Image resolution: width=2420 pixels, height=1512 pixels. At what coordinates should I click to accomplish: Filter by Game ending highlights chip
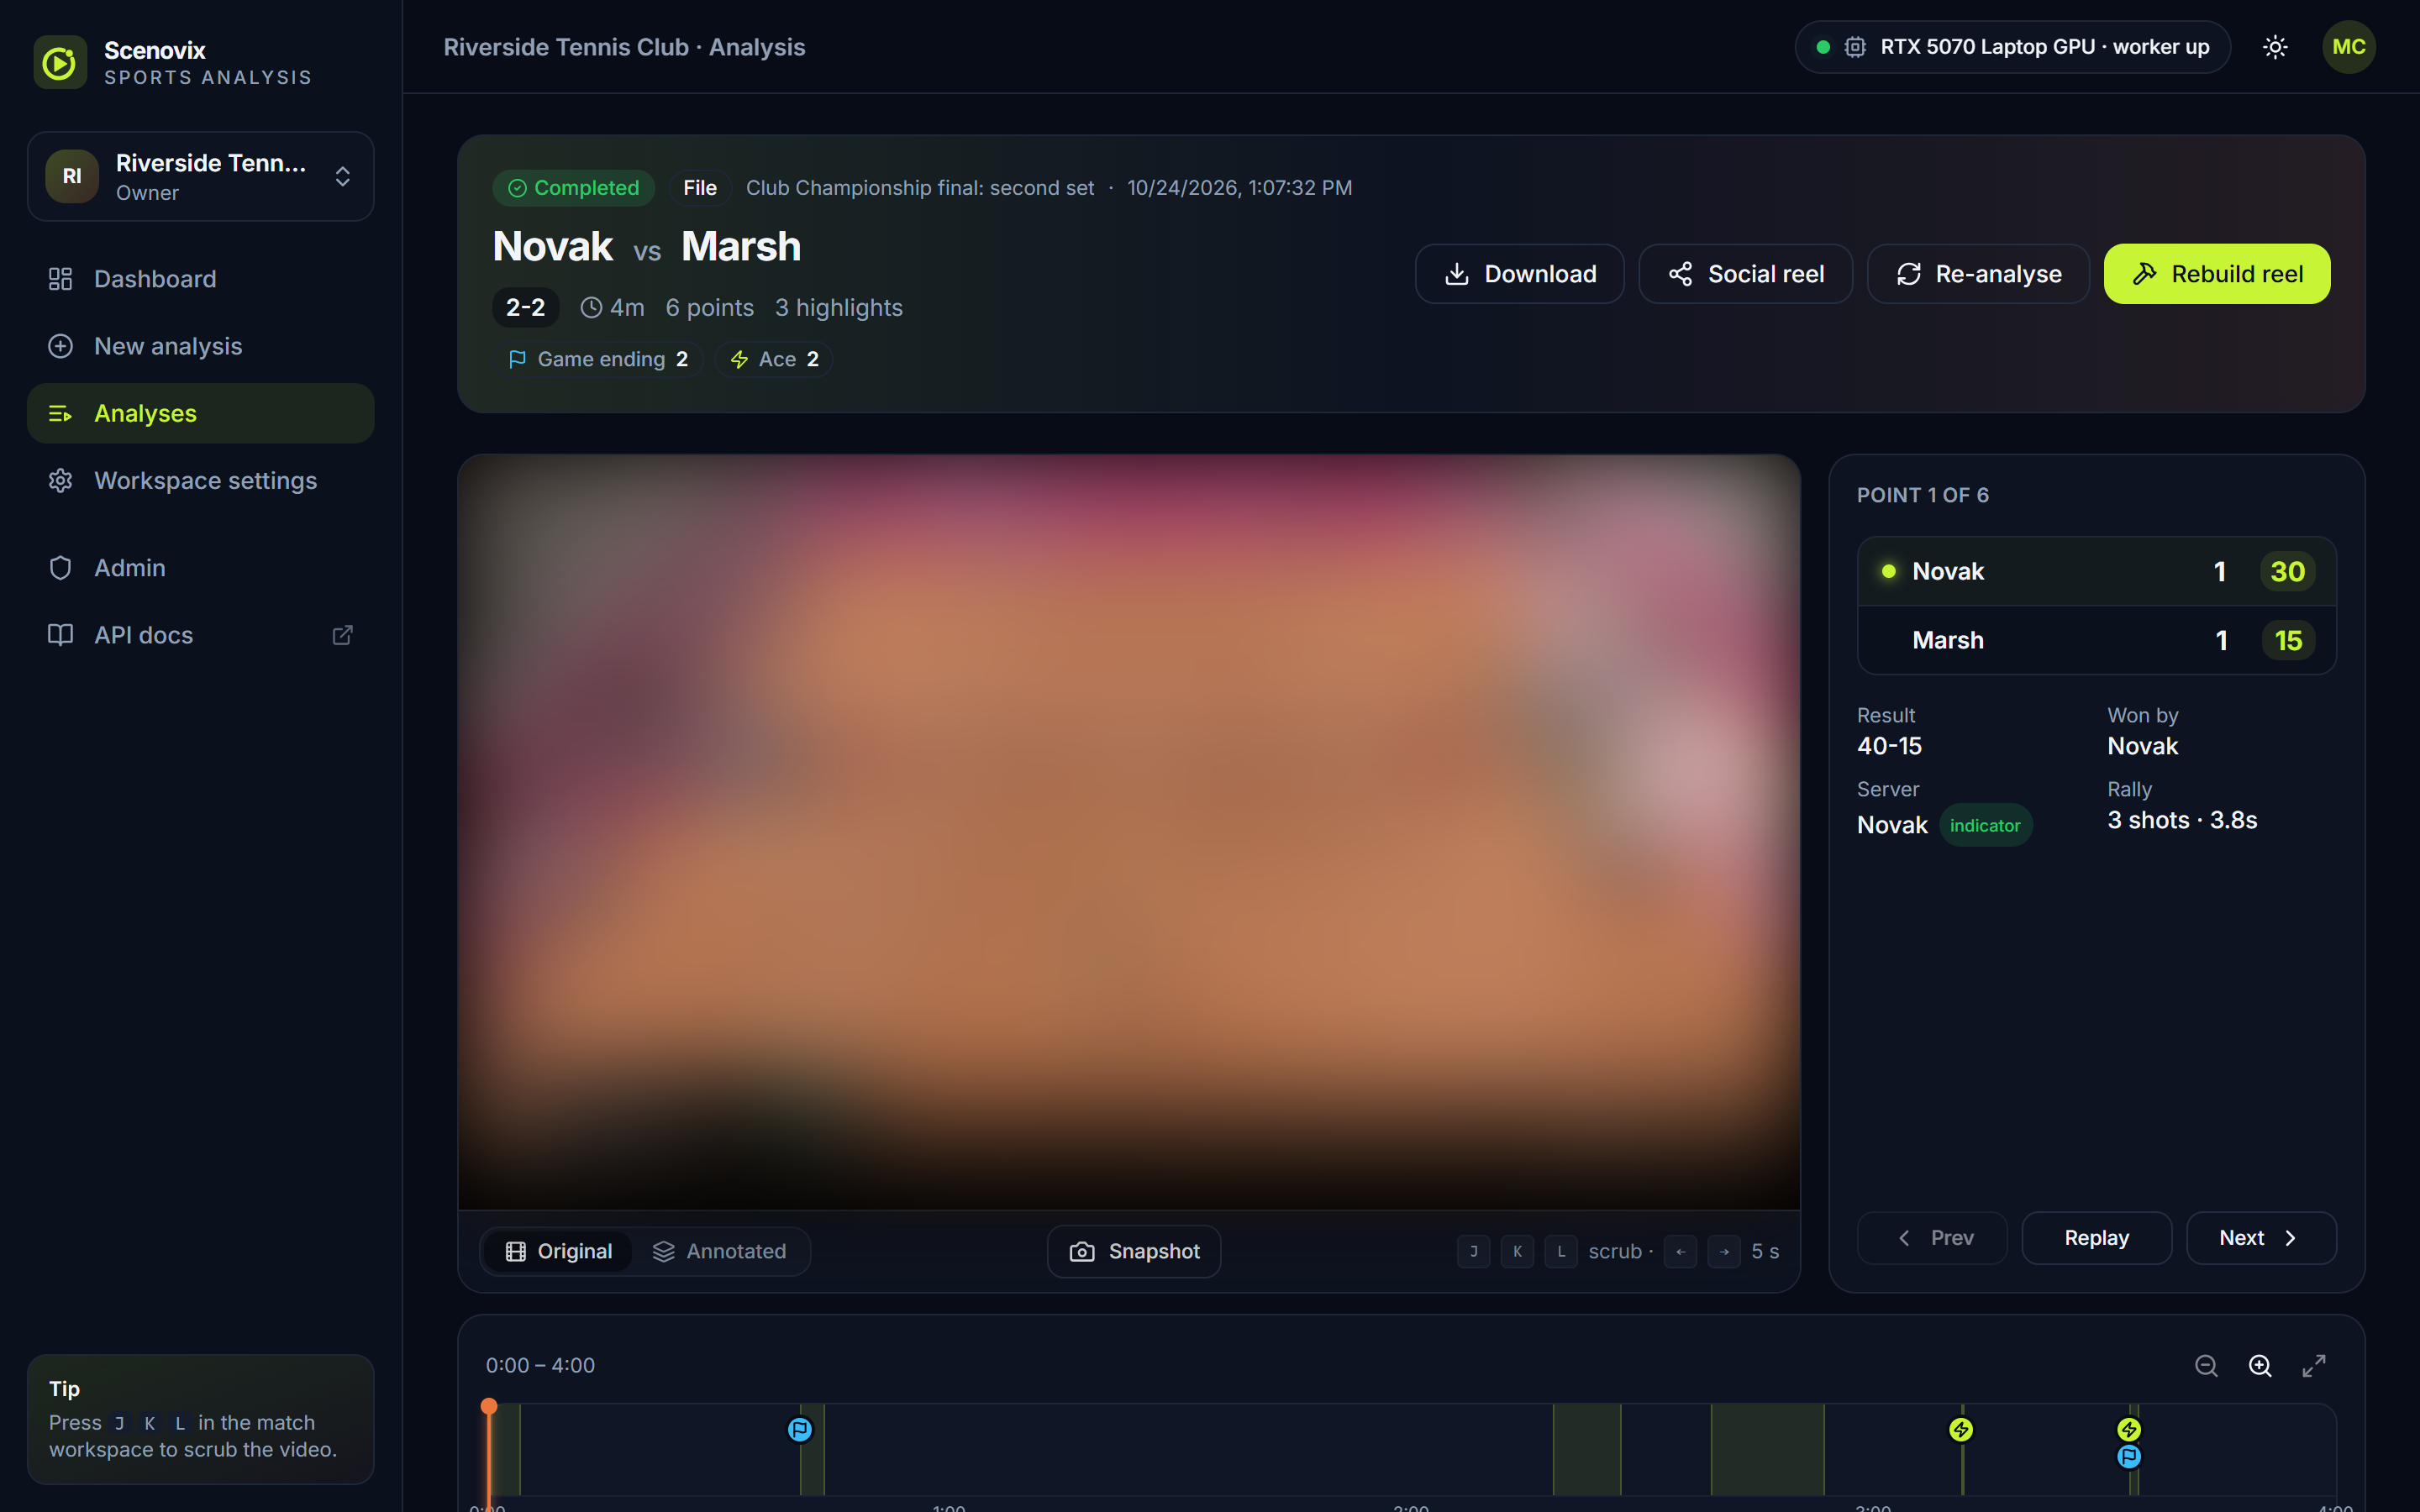[598, 359]
